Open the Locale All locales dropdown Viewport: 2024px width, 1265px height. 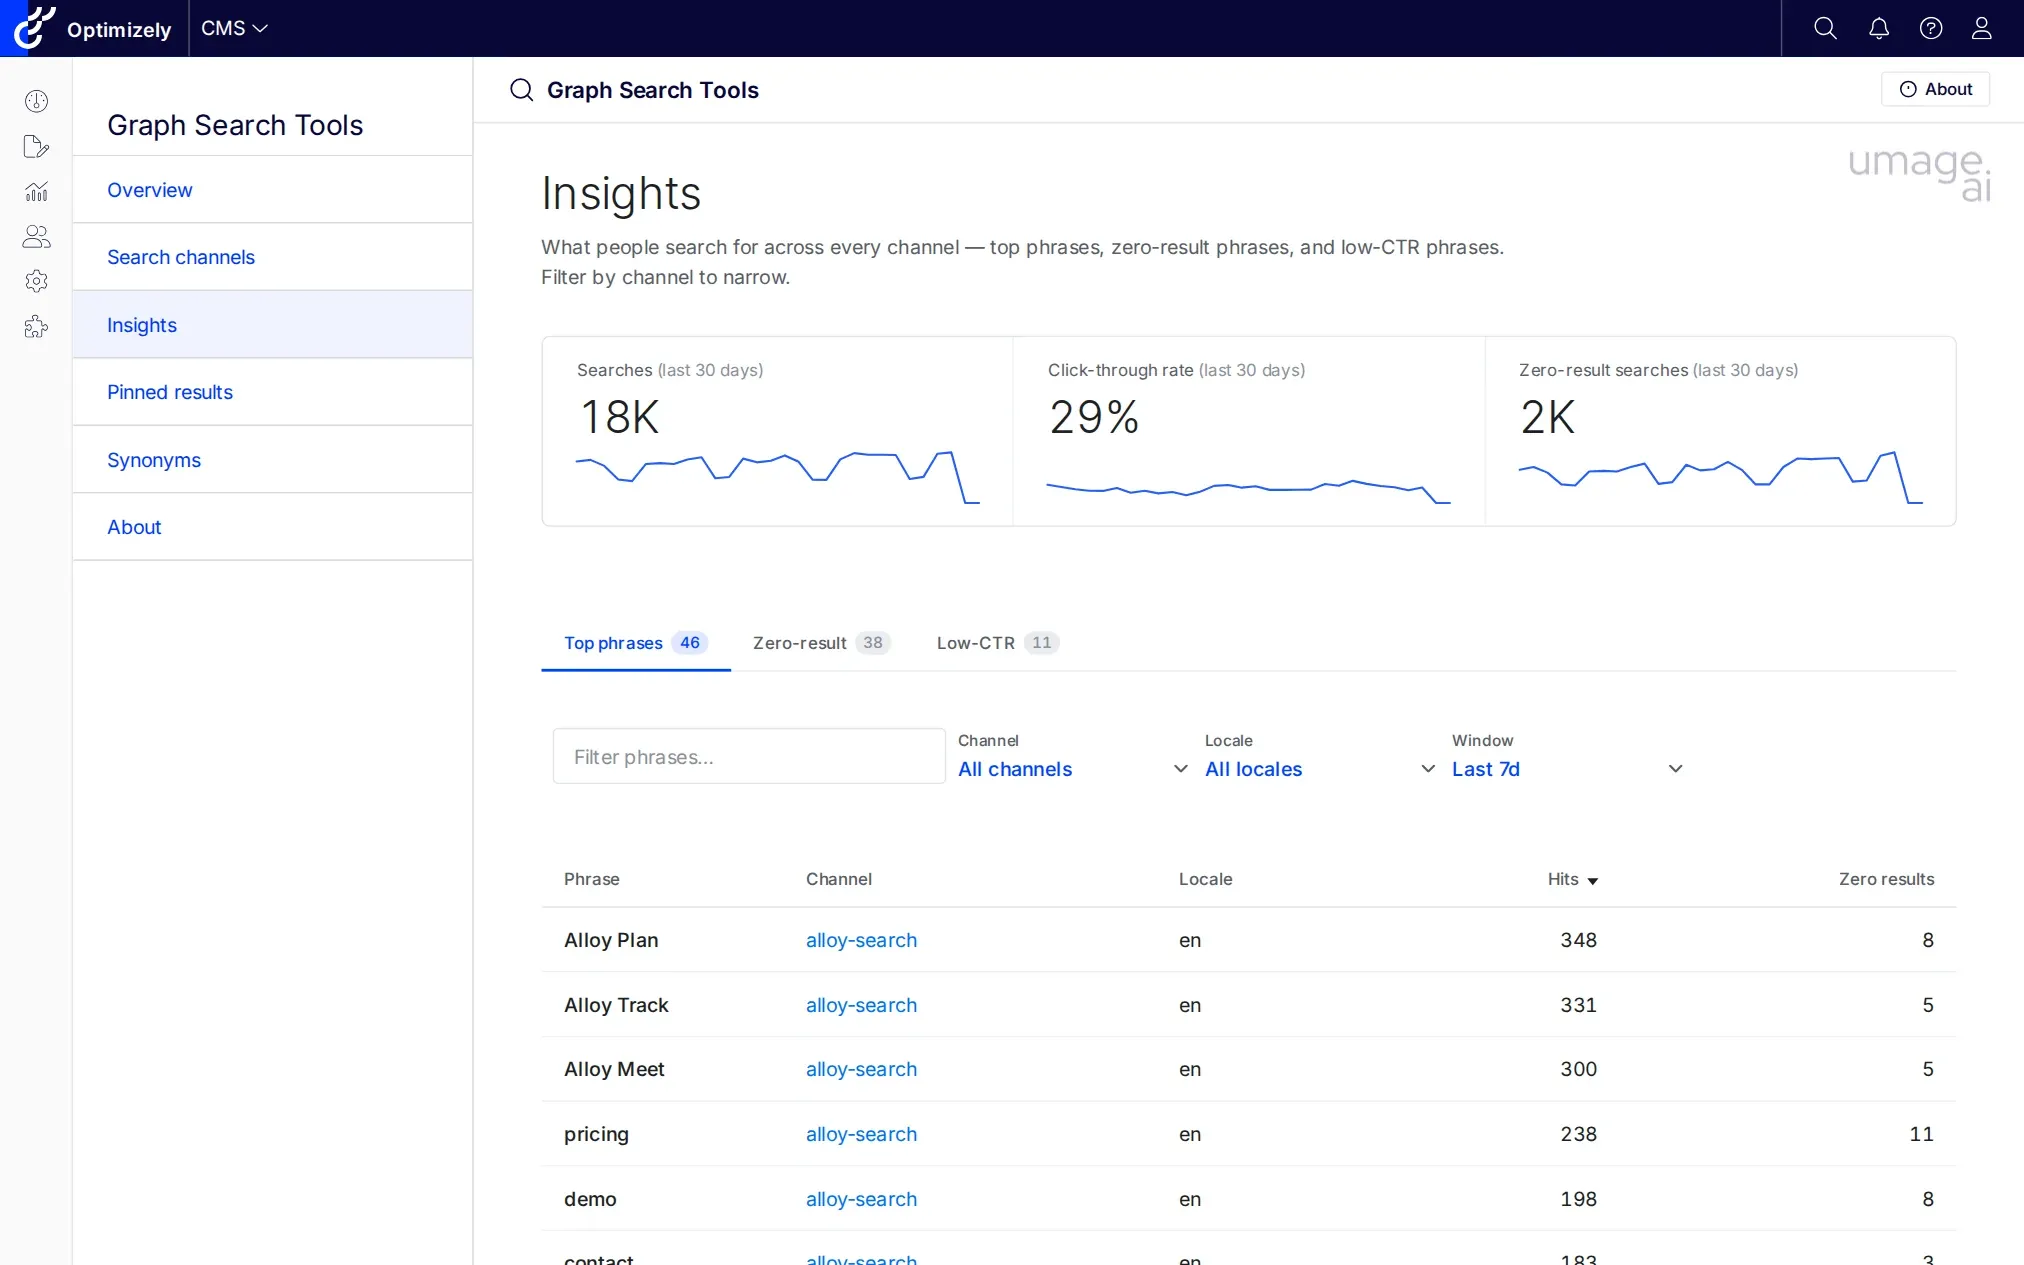tap(1320, 769)
